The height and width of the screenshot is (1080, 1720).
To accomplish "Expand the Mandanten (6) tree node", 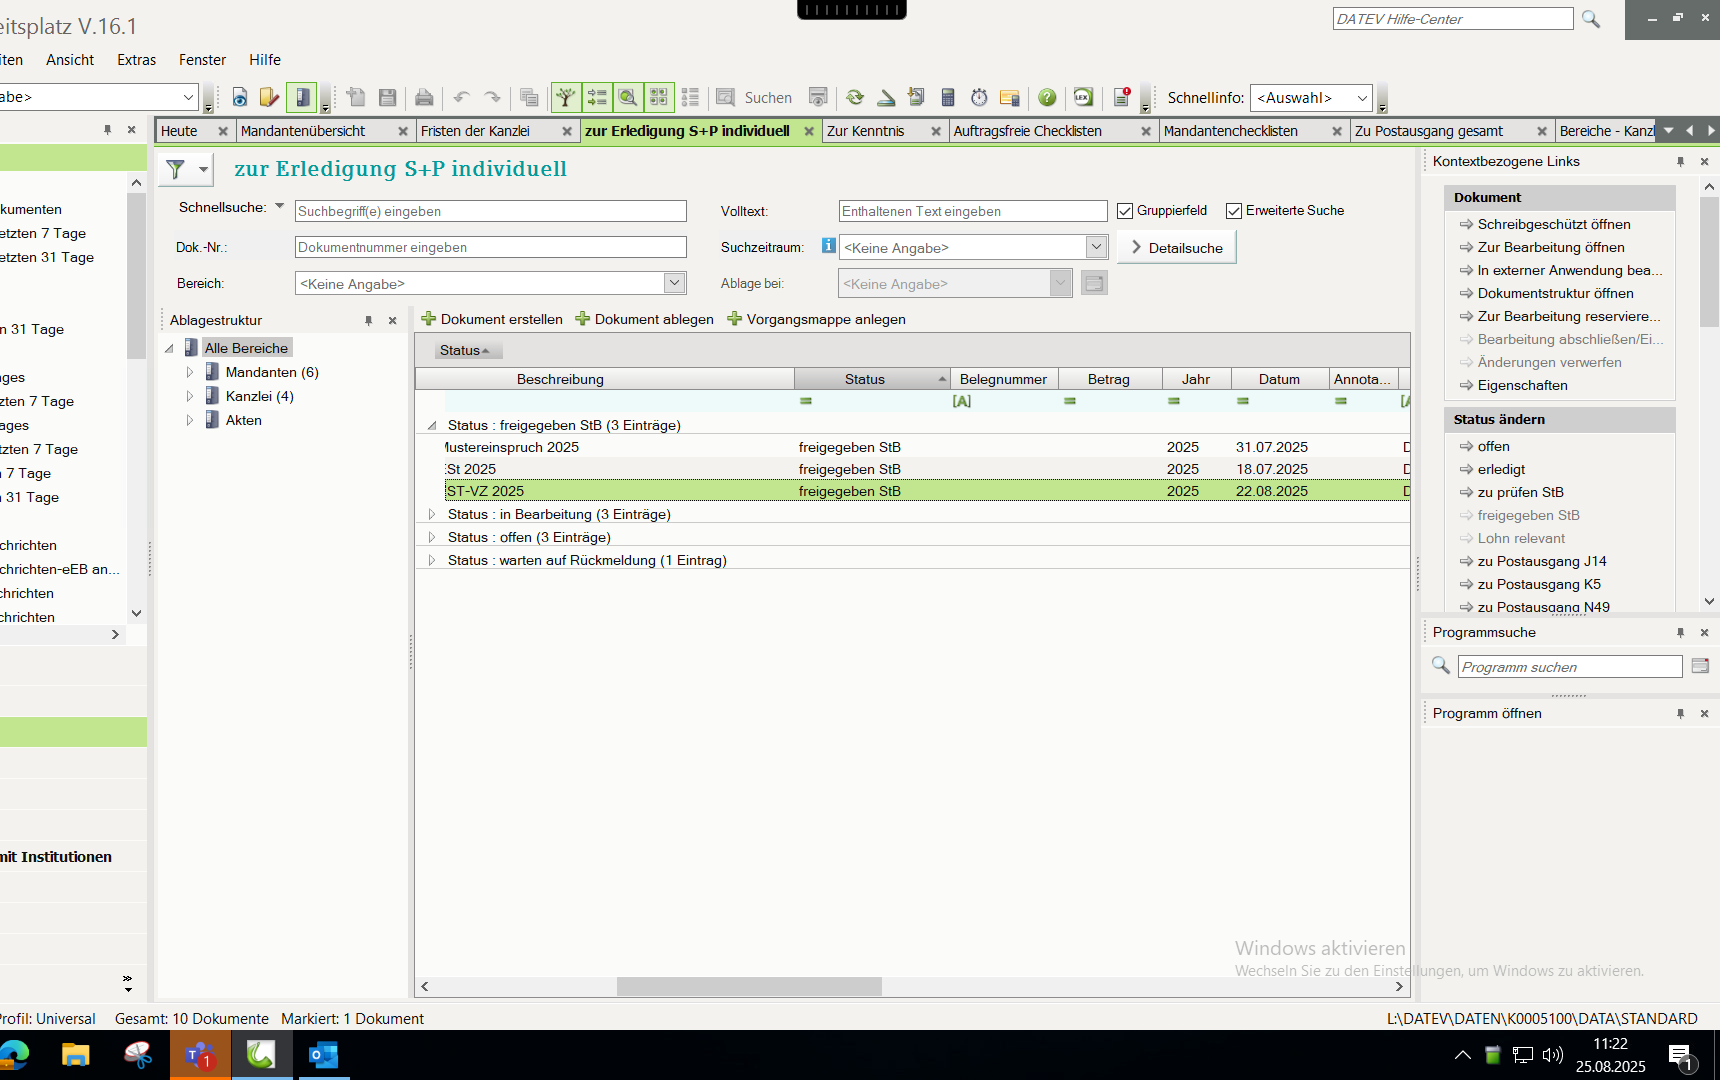I will tap(190, 372).
